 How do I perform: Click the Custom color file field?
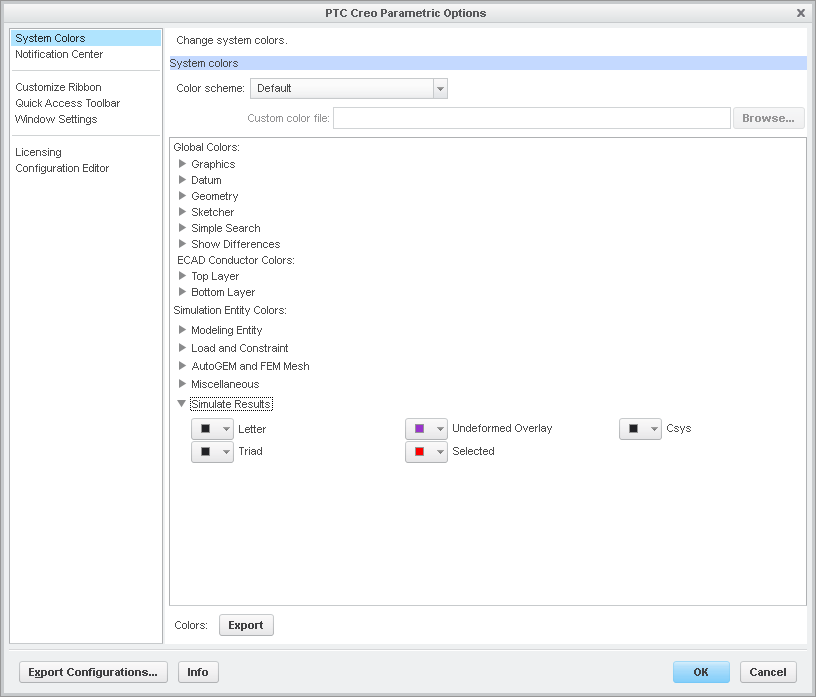coord(532,118)
